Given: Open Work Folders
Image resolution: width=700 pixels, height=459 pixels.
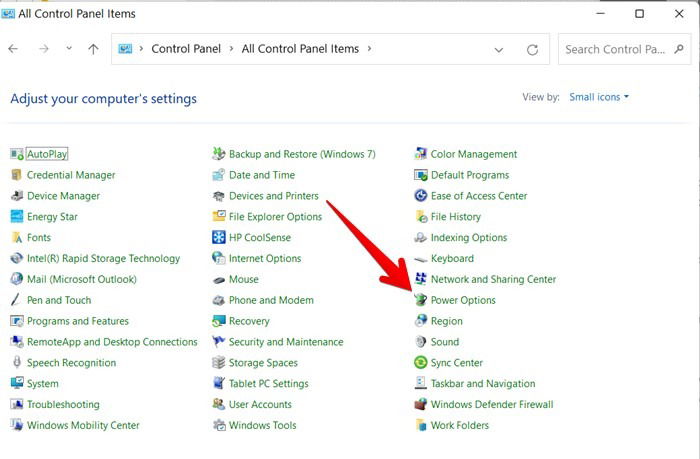Looking at the screenshot, I should (459, 425).
